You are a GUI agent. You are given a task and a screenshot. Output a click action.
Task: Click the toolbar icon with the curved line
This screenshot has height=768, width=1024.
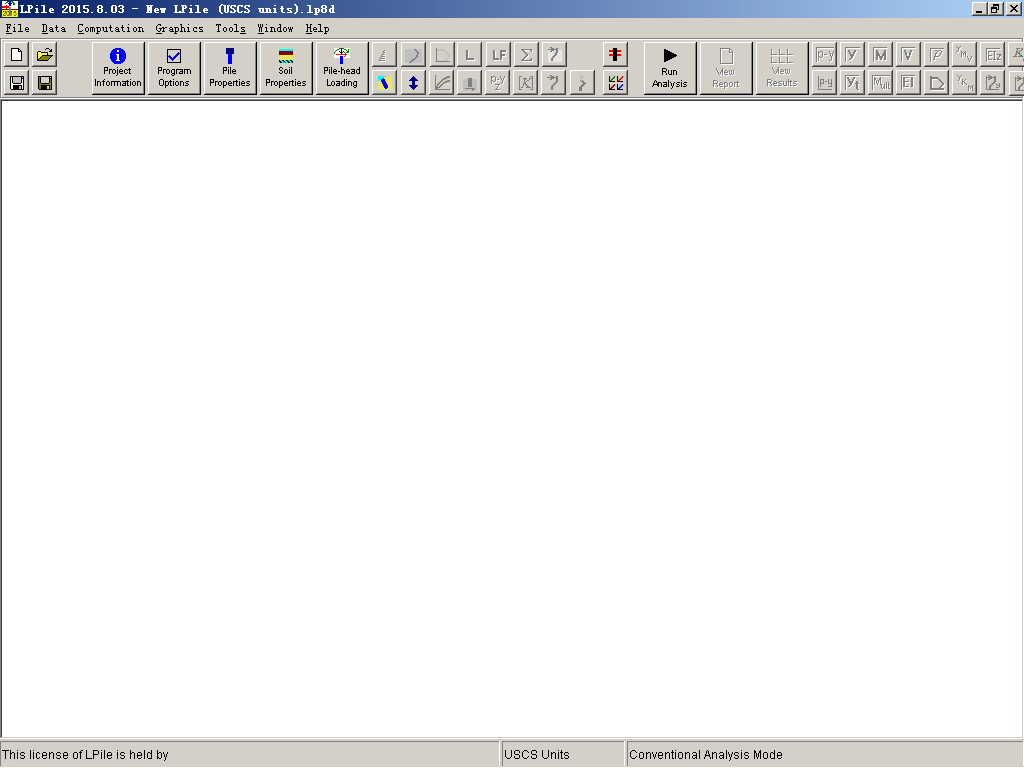[413, 55]
